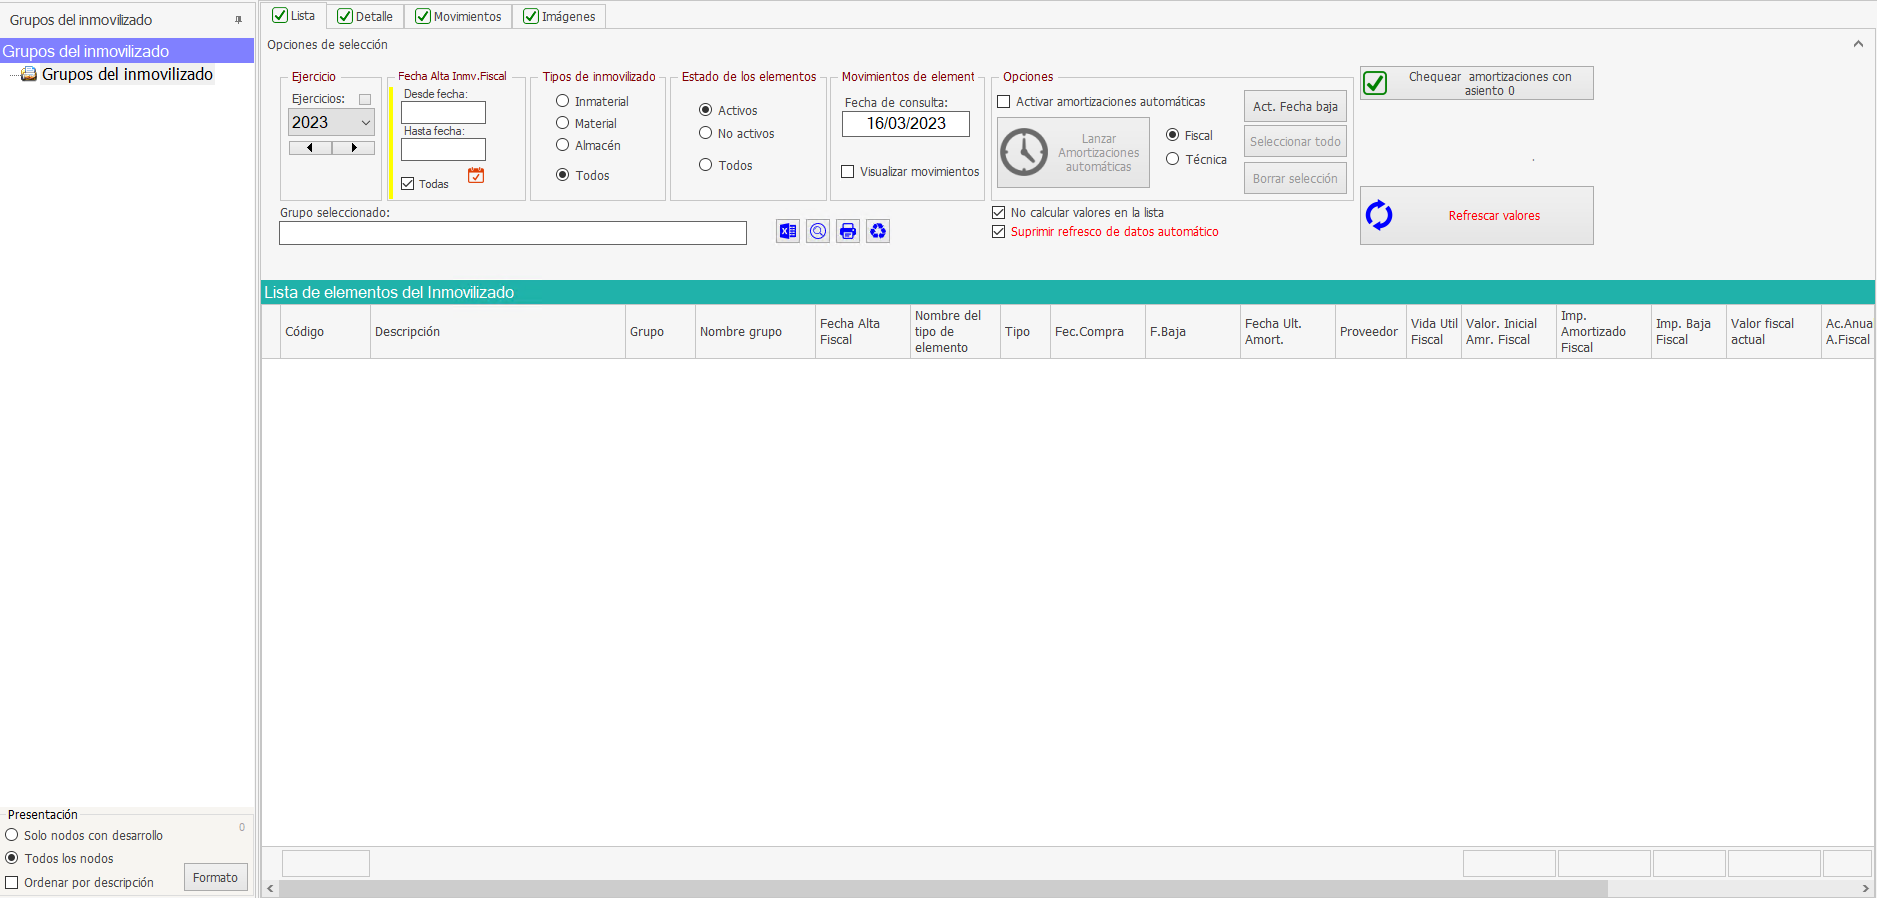Click the blue recycle icon
The image size is (1877, 898).
pyautogui.click(x=878, y=232)
